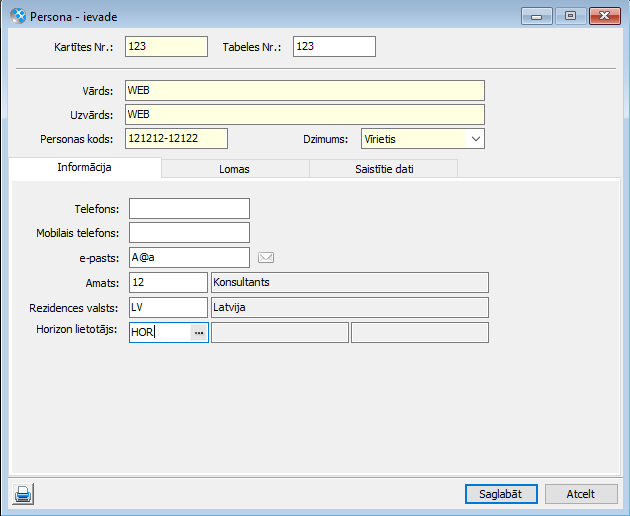
Task: Focus the Tabeles Nr. field
Action: [x=334, y=46]
